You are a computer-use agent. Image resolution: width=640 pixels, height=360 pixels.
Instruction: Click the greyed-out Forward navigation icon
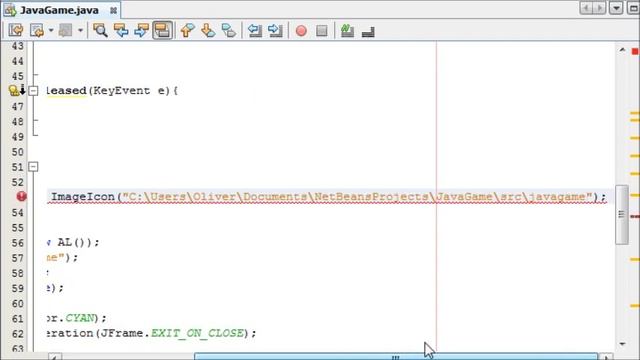pyautogui.click(x=65, y=30)
